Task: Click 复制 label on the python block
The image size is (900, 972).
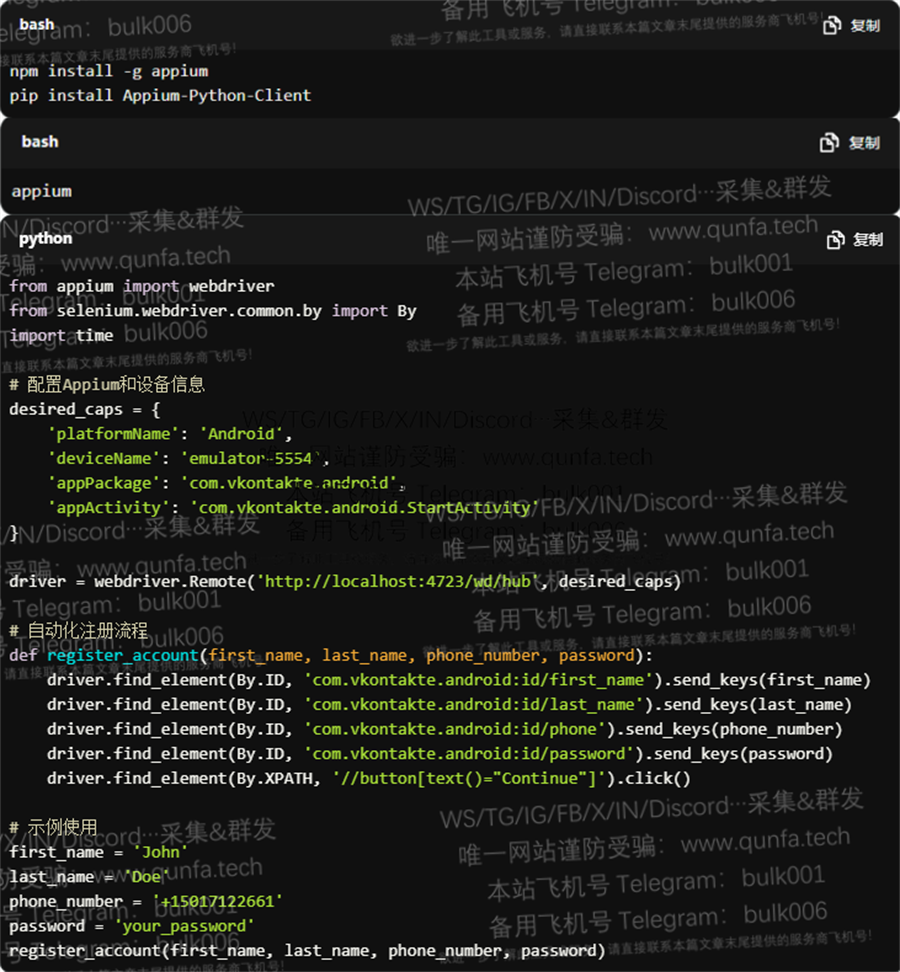Action: click(868, 239)
